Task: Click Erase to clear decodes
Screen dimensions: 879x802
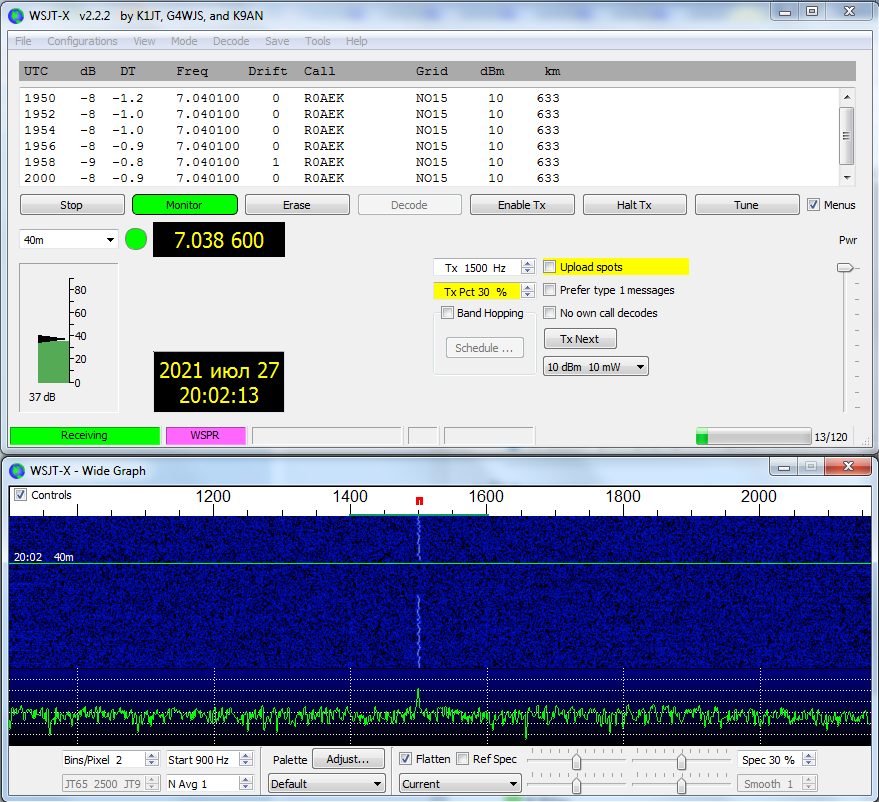Action: pyautogui.click(x=297, y=205)
